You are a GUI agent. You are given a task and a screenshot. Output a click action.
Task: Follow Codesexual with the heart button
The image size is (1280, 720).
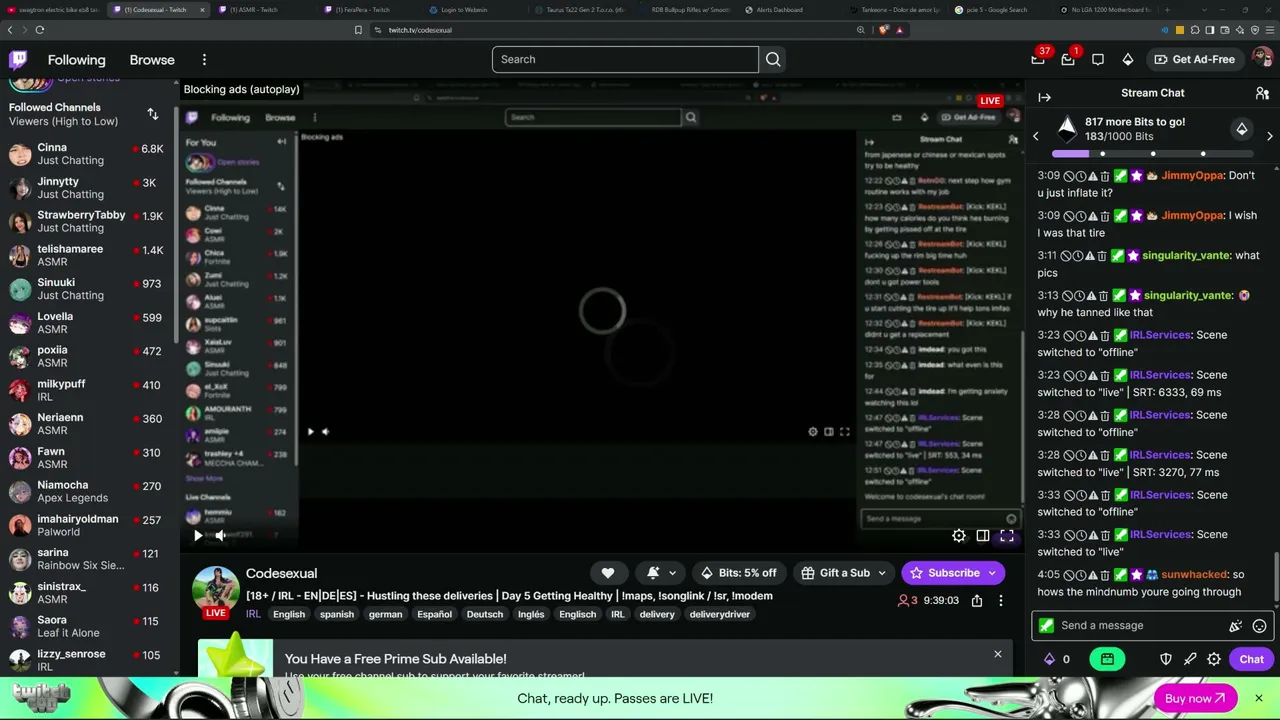click(608, 573)
